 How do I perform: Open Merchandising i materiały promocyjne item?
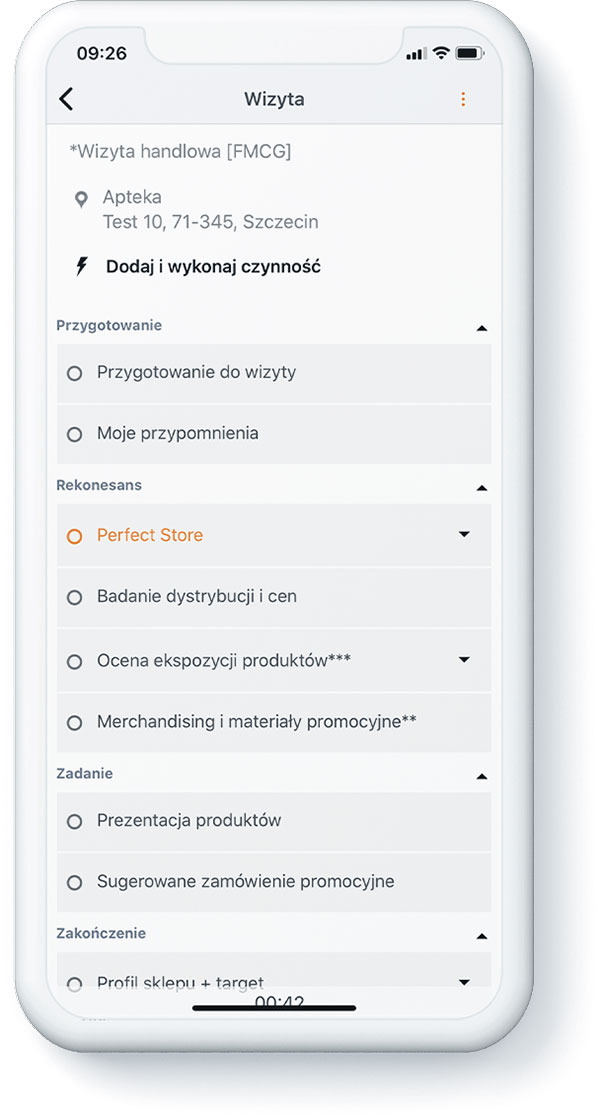pyautogui.click(x=274, y=722)
